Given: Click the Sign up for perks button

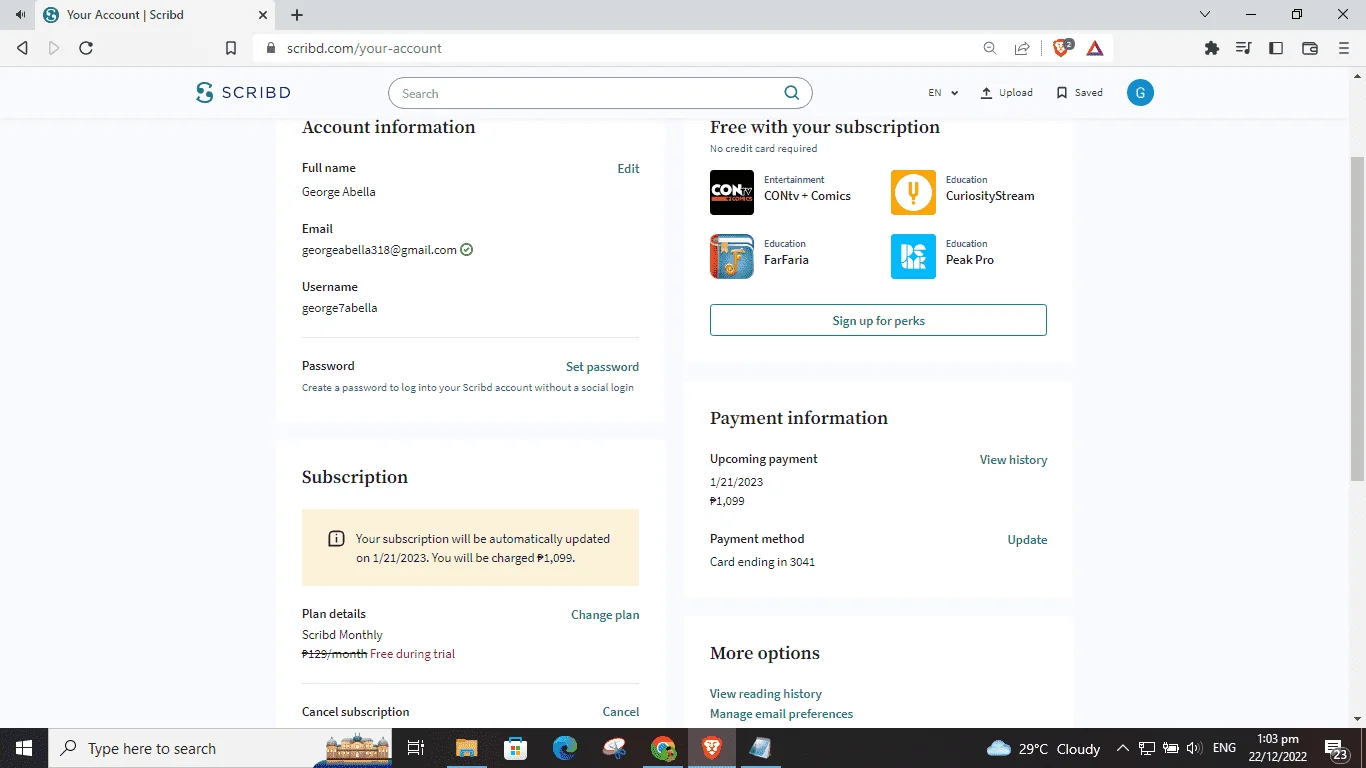Looking at the screenshot, I should (878, 320).
